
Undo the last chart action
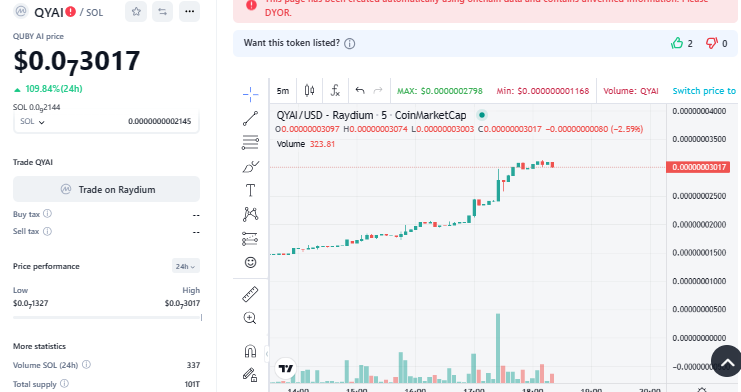pyautogui.click(x=360, y=90)
